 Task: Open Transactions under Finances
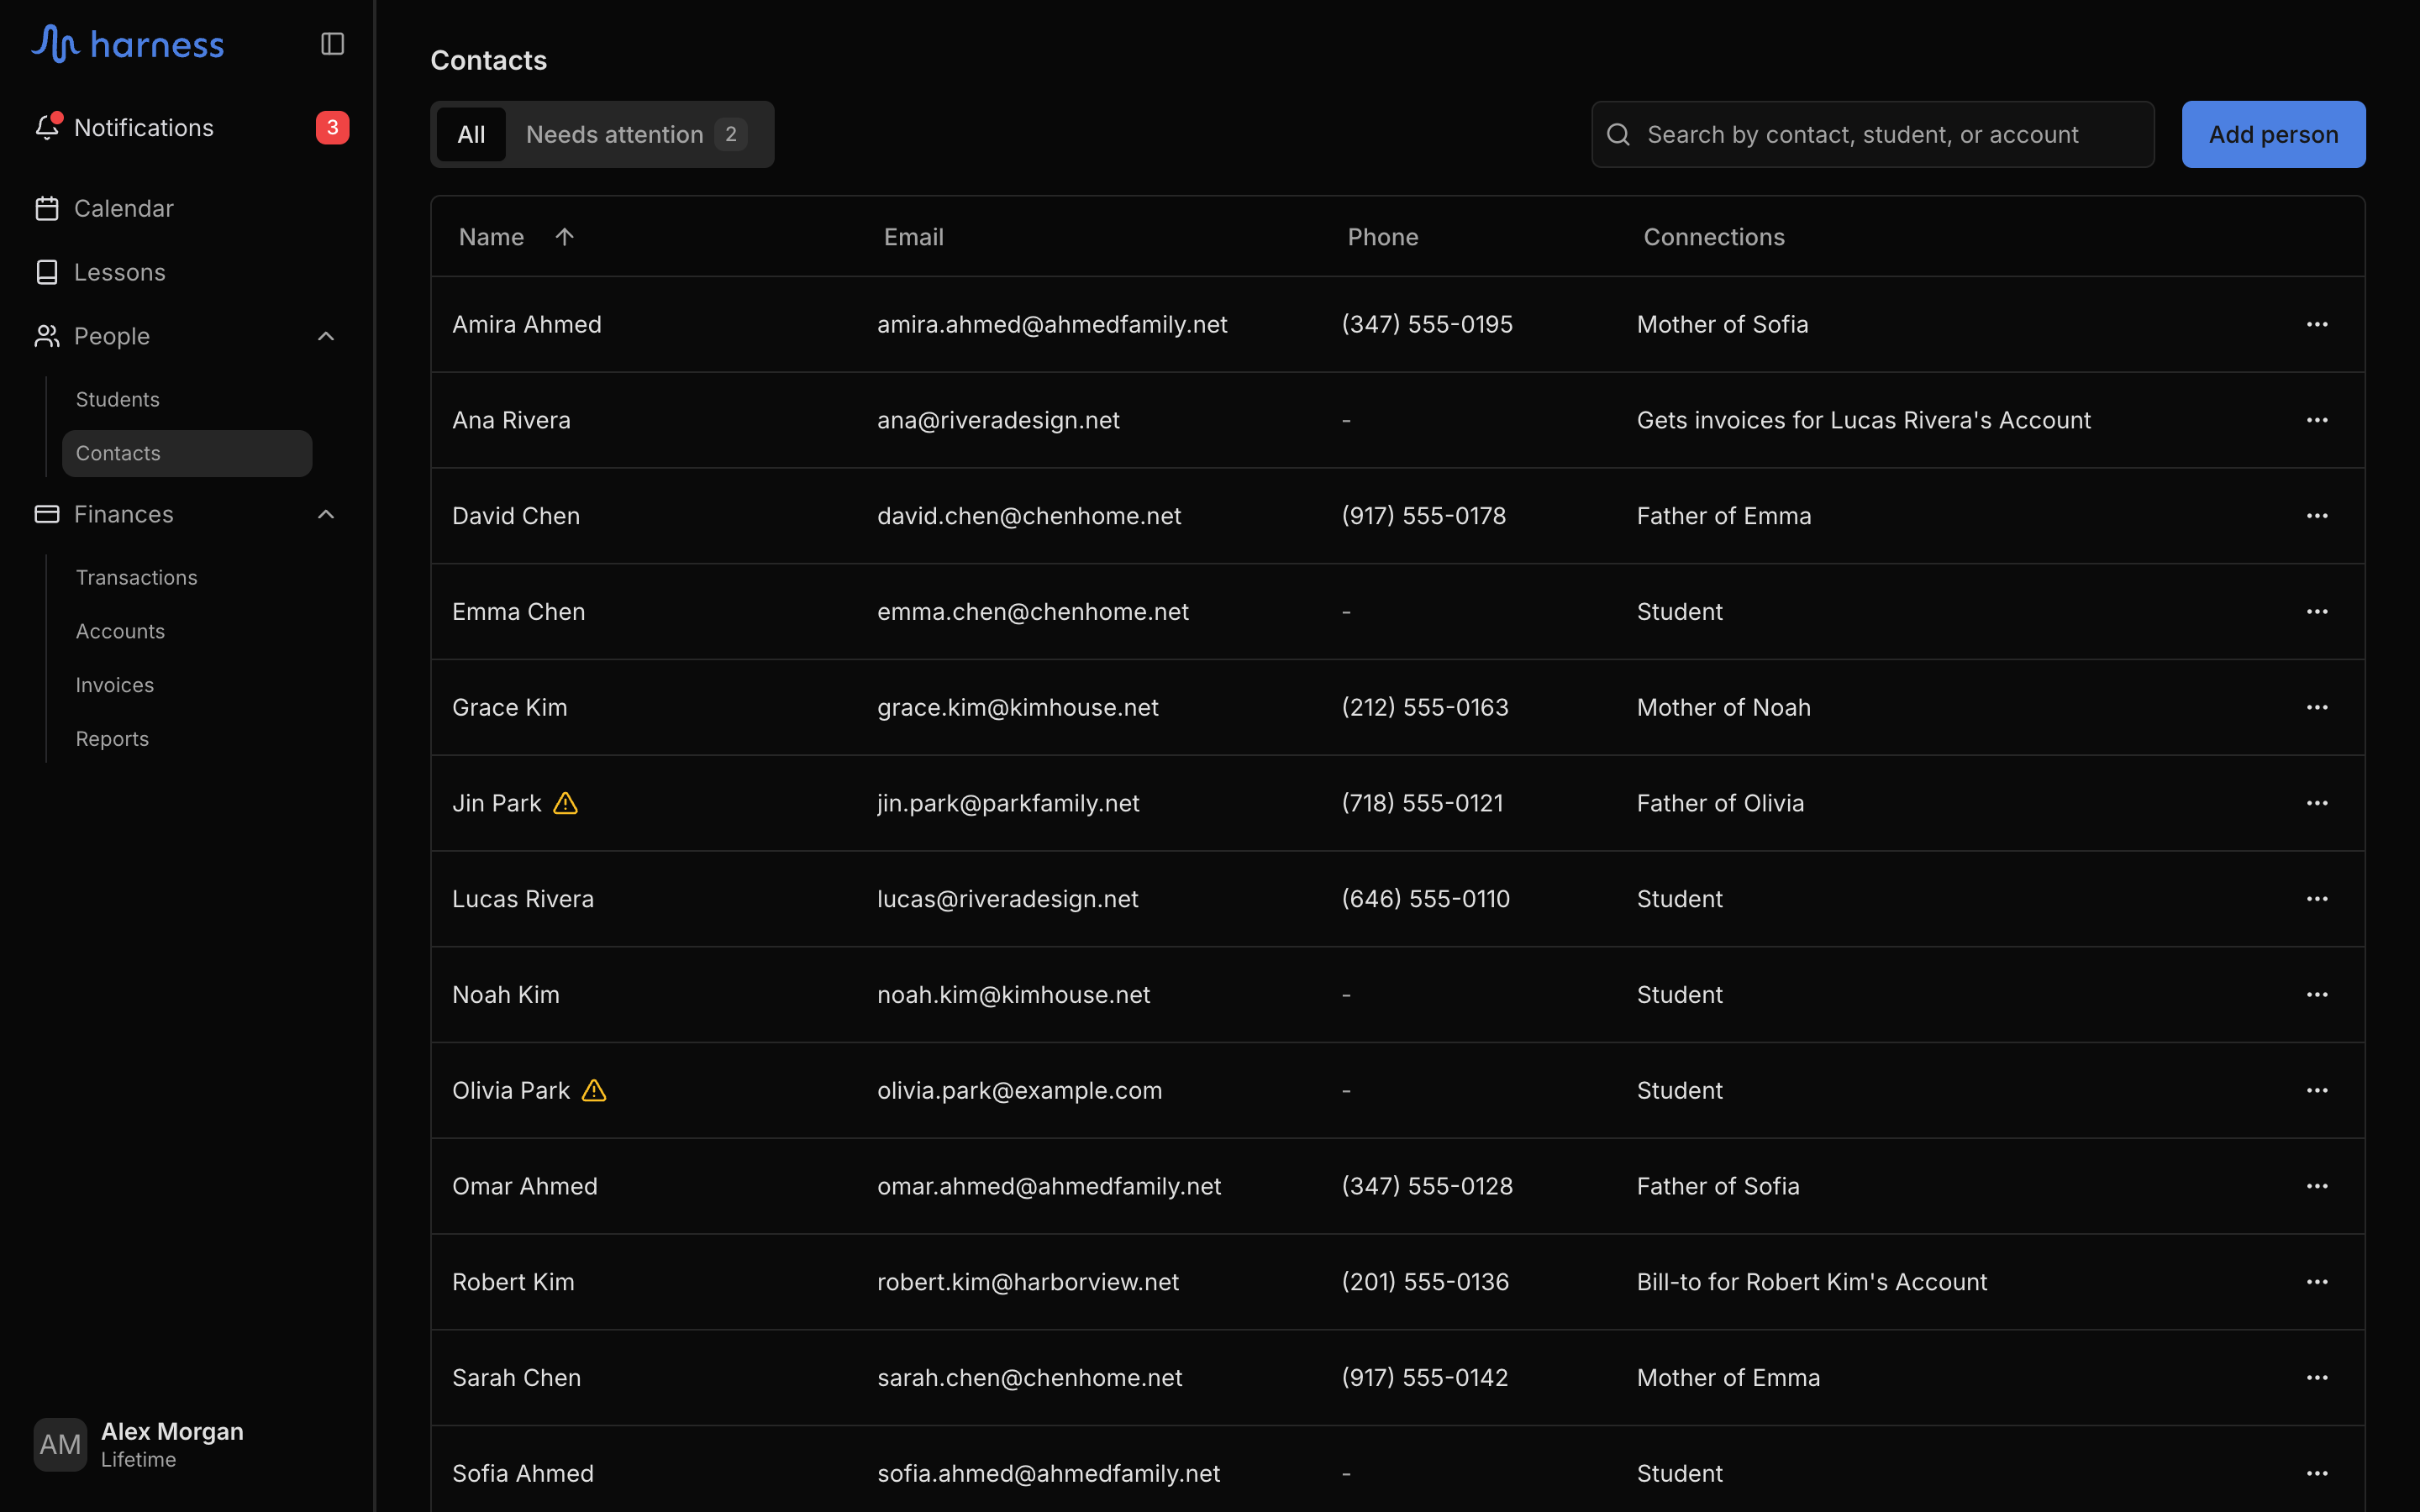click(x=137, y=577)
